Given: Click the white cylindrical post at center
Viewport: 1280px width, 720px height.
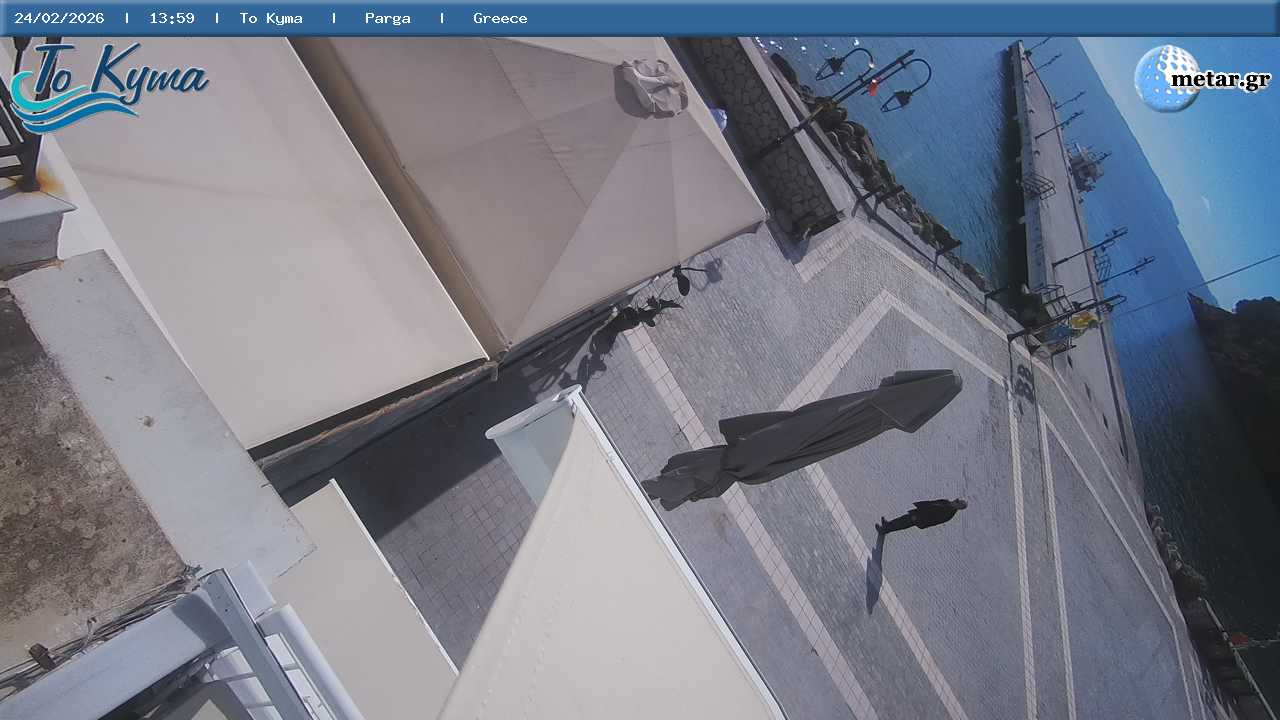Looking at the screenshot, I should coord(535,440).
